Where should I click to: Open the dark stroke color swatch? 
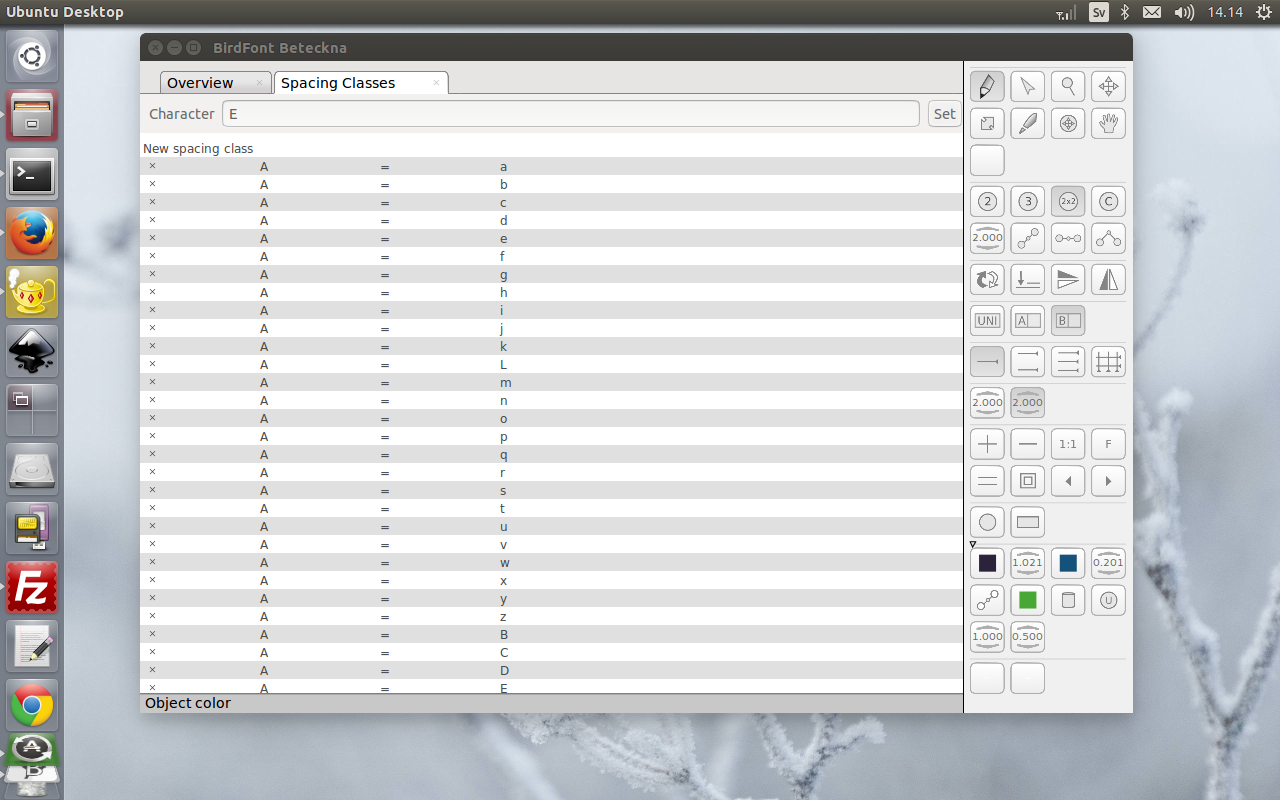[x=987, y=564]
